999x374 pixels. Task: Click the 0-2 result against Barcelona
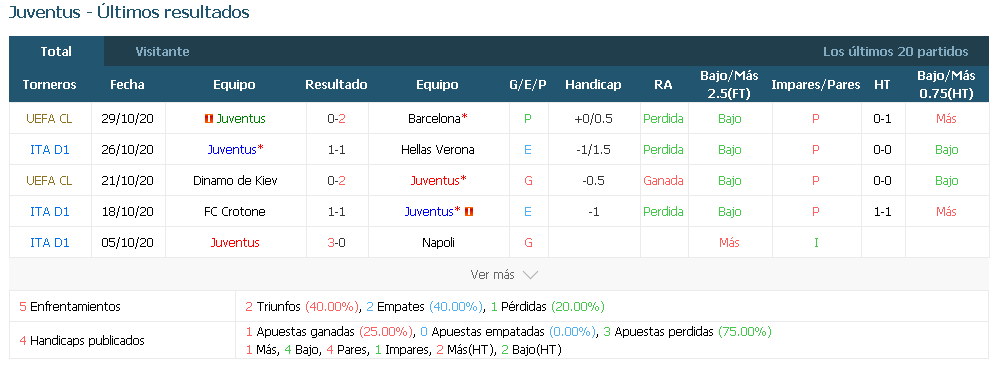336,119
